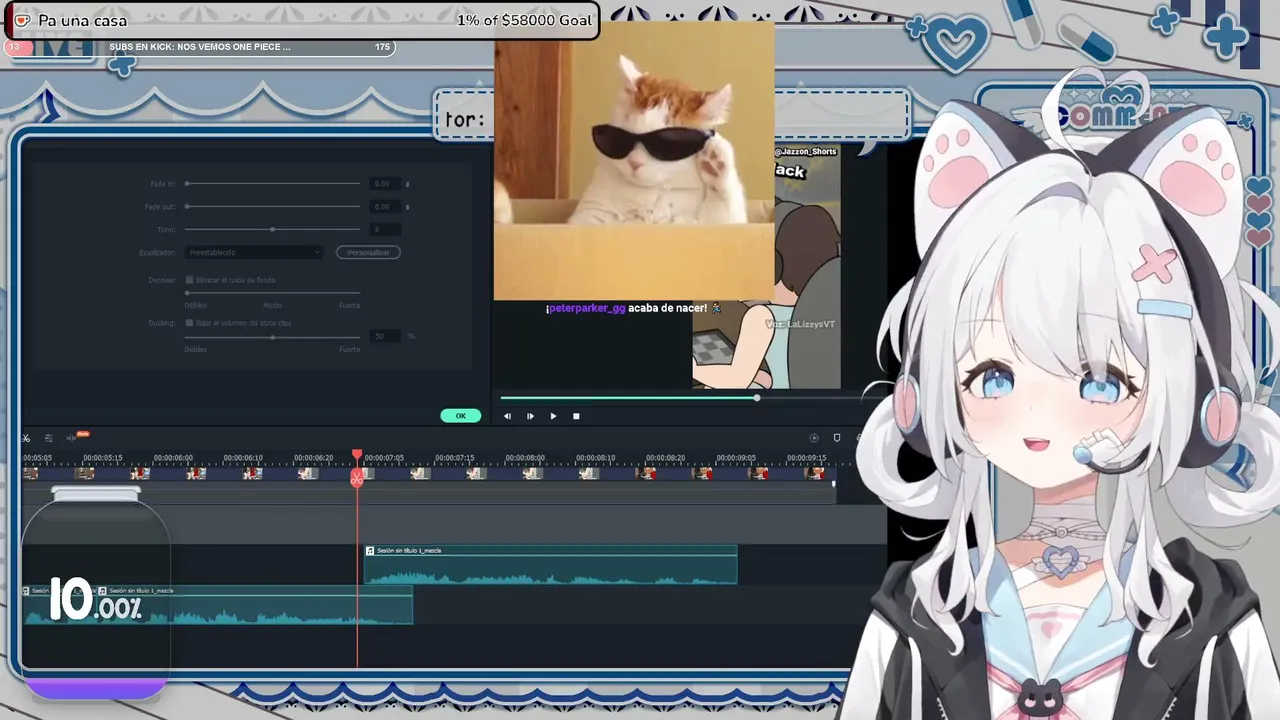Enable 'Eliminar el ruido de fondo' checkbox
The height and width of the screenshot is (720, 1280).
[x=189, y=280]
